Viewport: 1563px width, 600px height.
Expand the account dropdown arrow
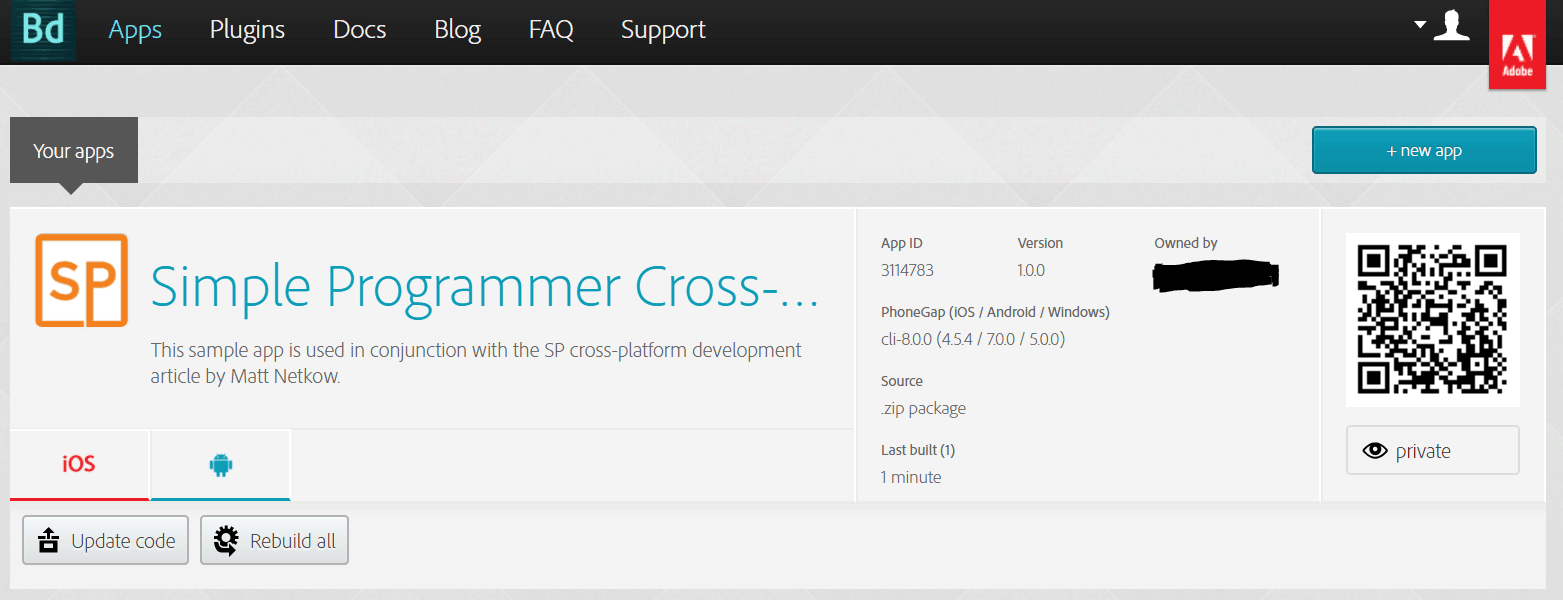pyautogui.click(x=1420, y=24)
